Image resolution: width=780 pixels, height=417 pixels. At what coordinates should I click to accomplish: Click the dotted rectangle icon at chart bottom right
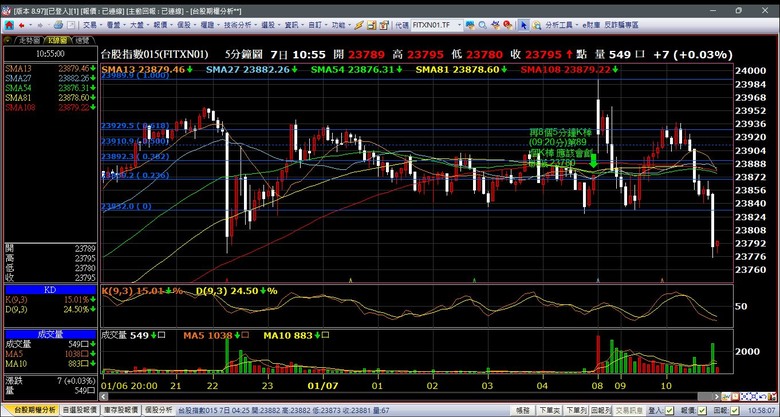744,396
